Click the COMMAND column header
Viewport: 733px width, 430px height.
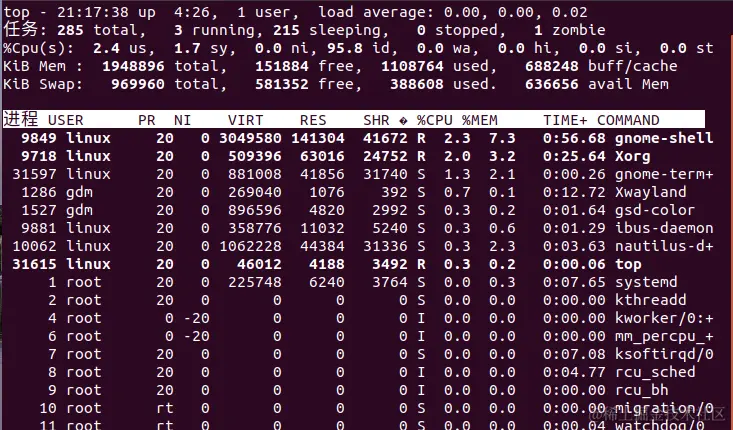(628, 120)
